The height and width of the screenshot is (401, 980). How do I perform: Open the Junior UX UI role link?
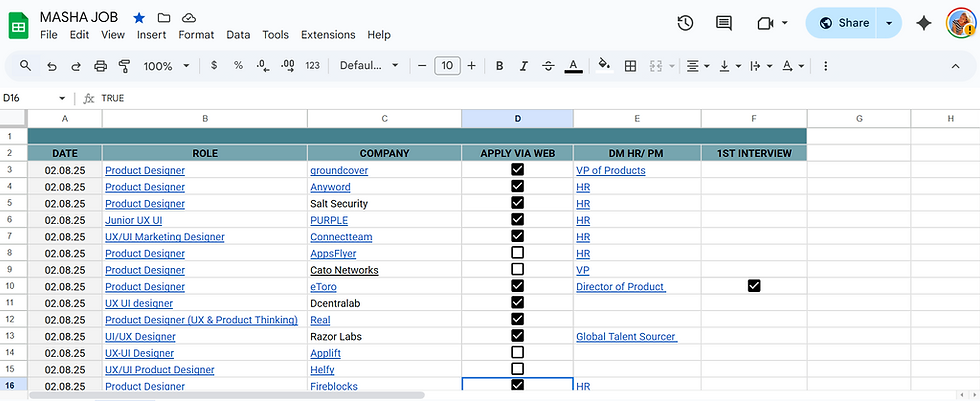click(x=134, y=220)
